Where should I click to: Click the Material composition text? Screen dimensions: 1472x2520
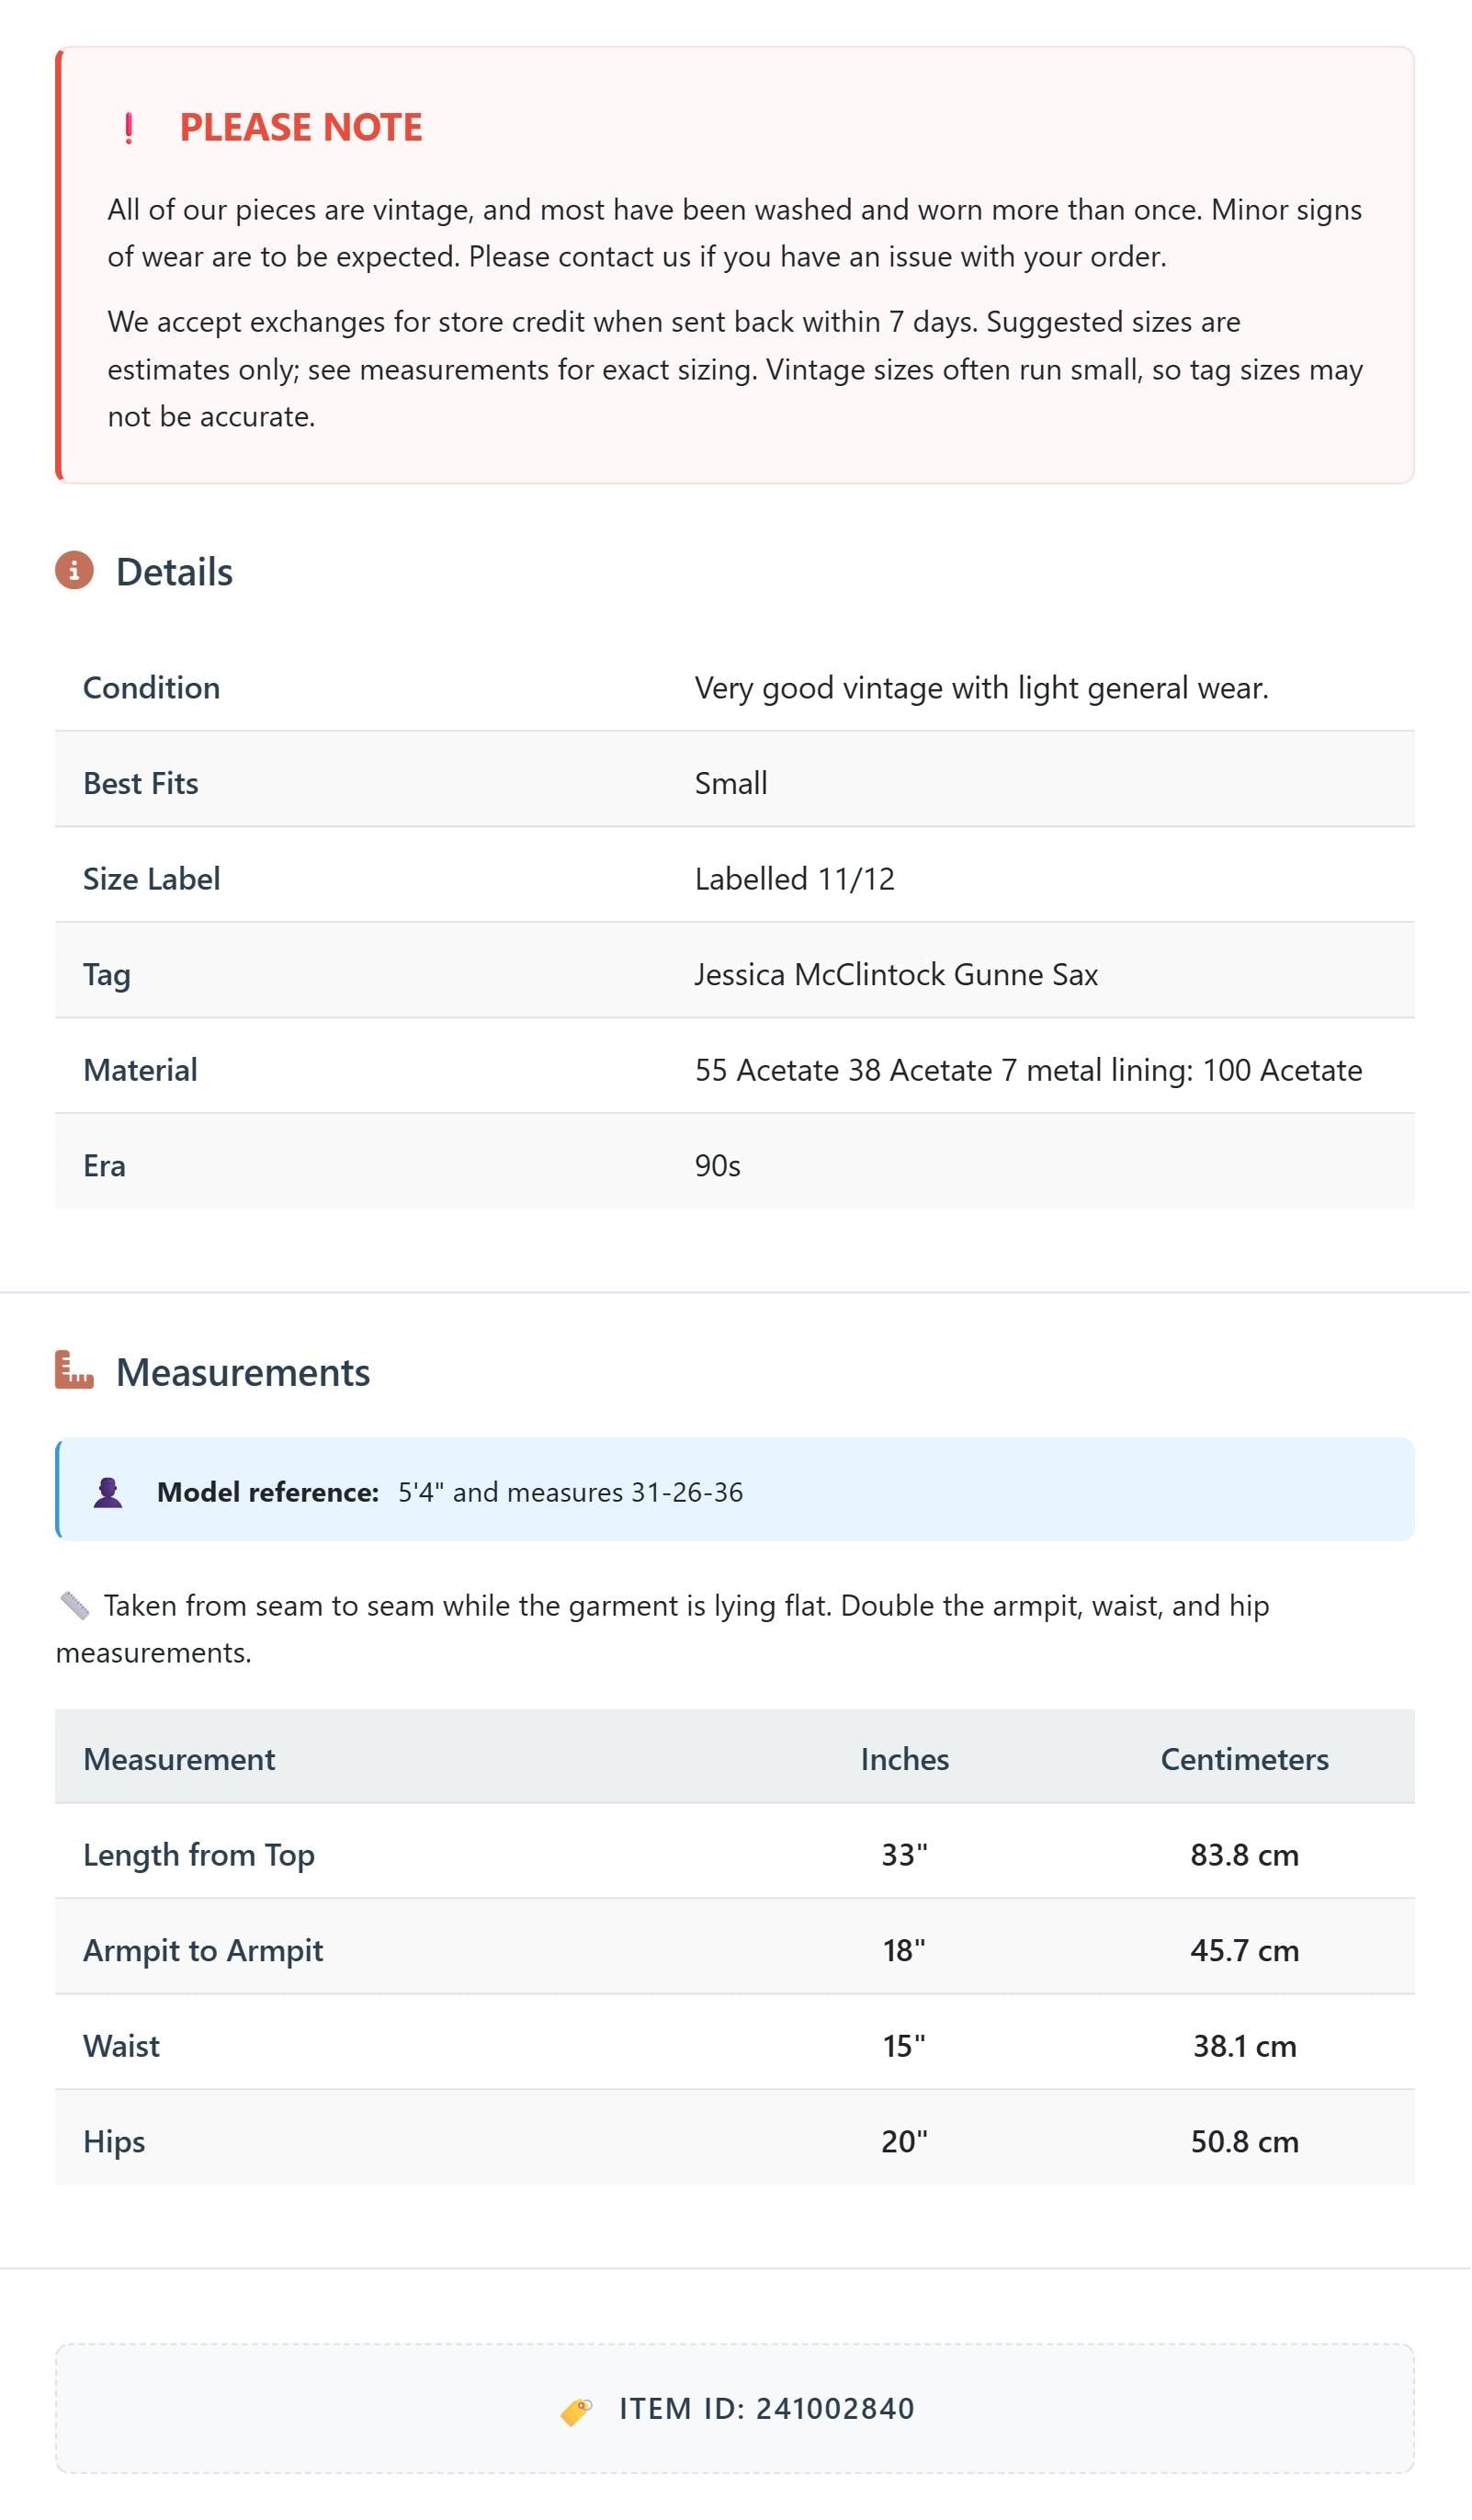coord(1030,1071)
